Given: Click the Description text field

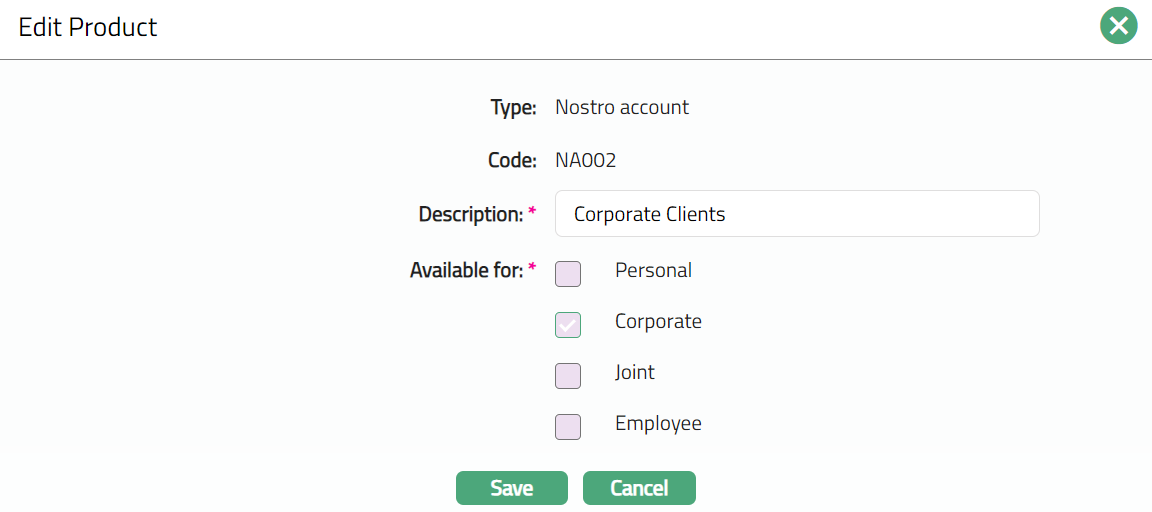Looking at the screenshot, I should point(796,214).
